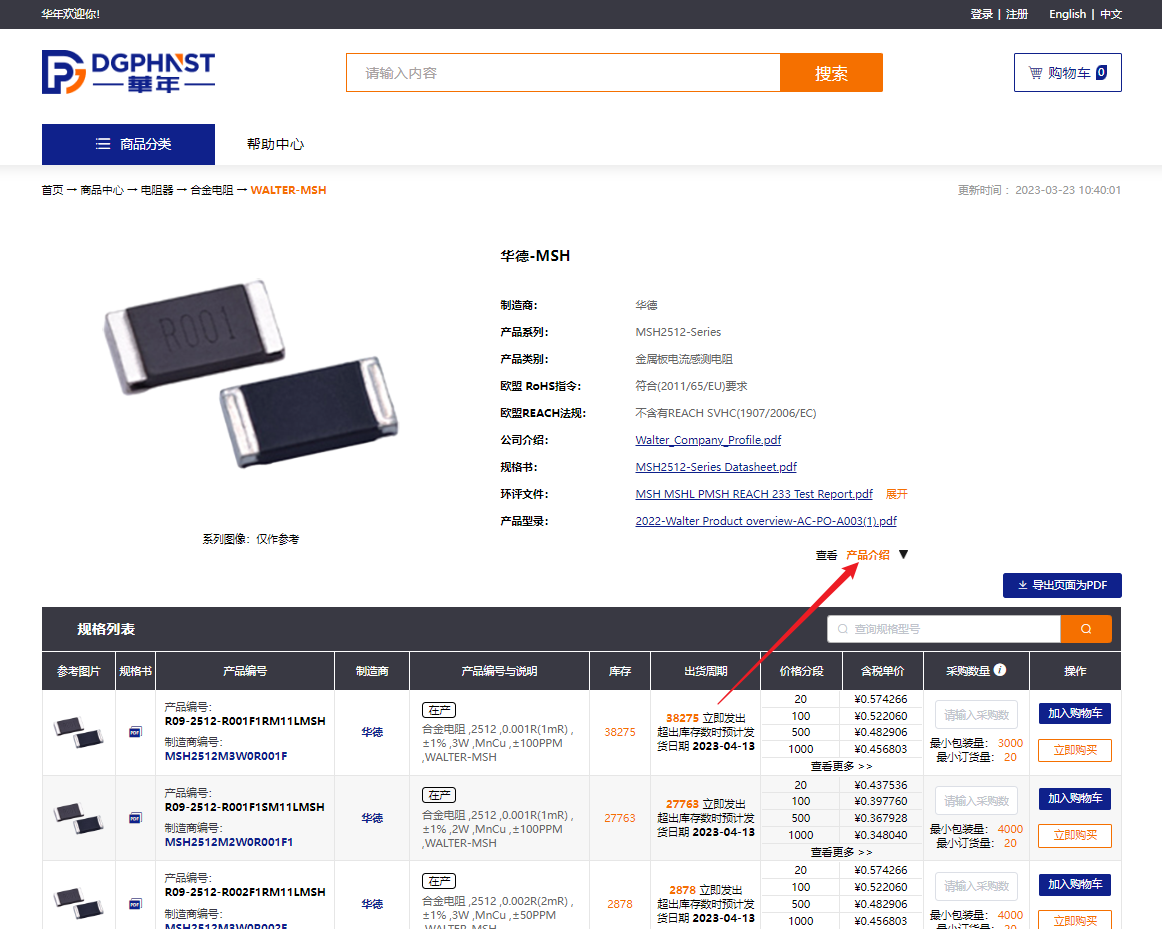
Task: Click 查看更多 under second row prices
Action: coord(841,852)
